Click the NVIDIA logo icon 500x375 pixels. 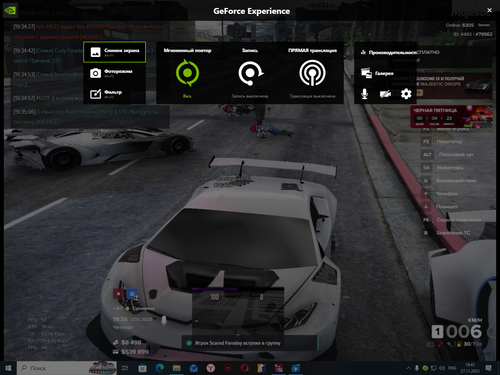pyautogui.click(x=10, y=10)
